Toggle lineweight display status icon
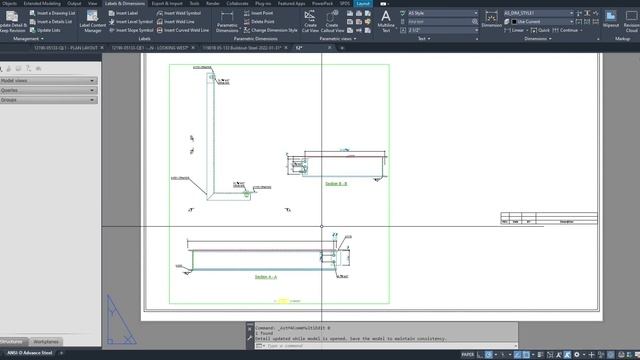 [x=541, y=355]
